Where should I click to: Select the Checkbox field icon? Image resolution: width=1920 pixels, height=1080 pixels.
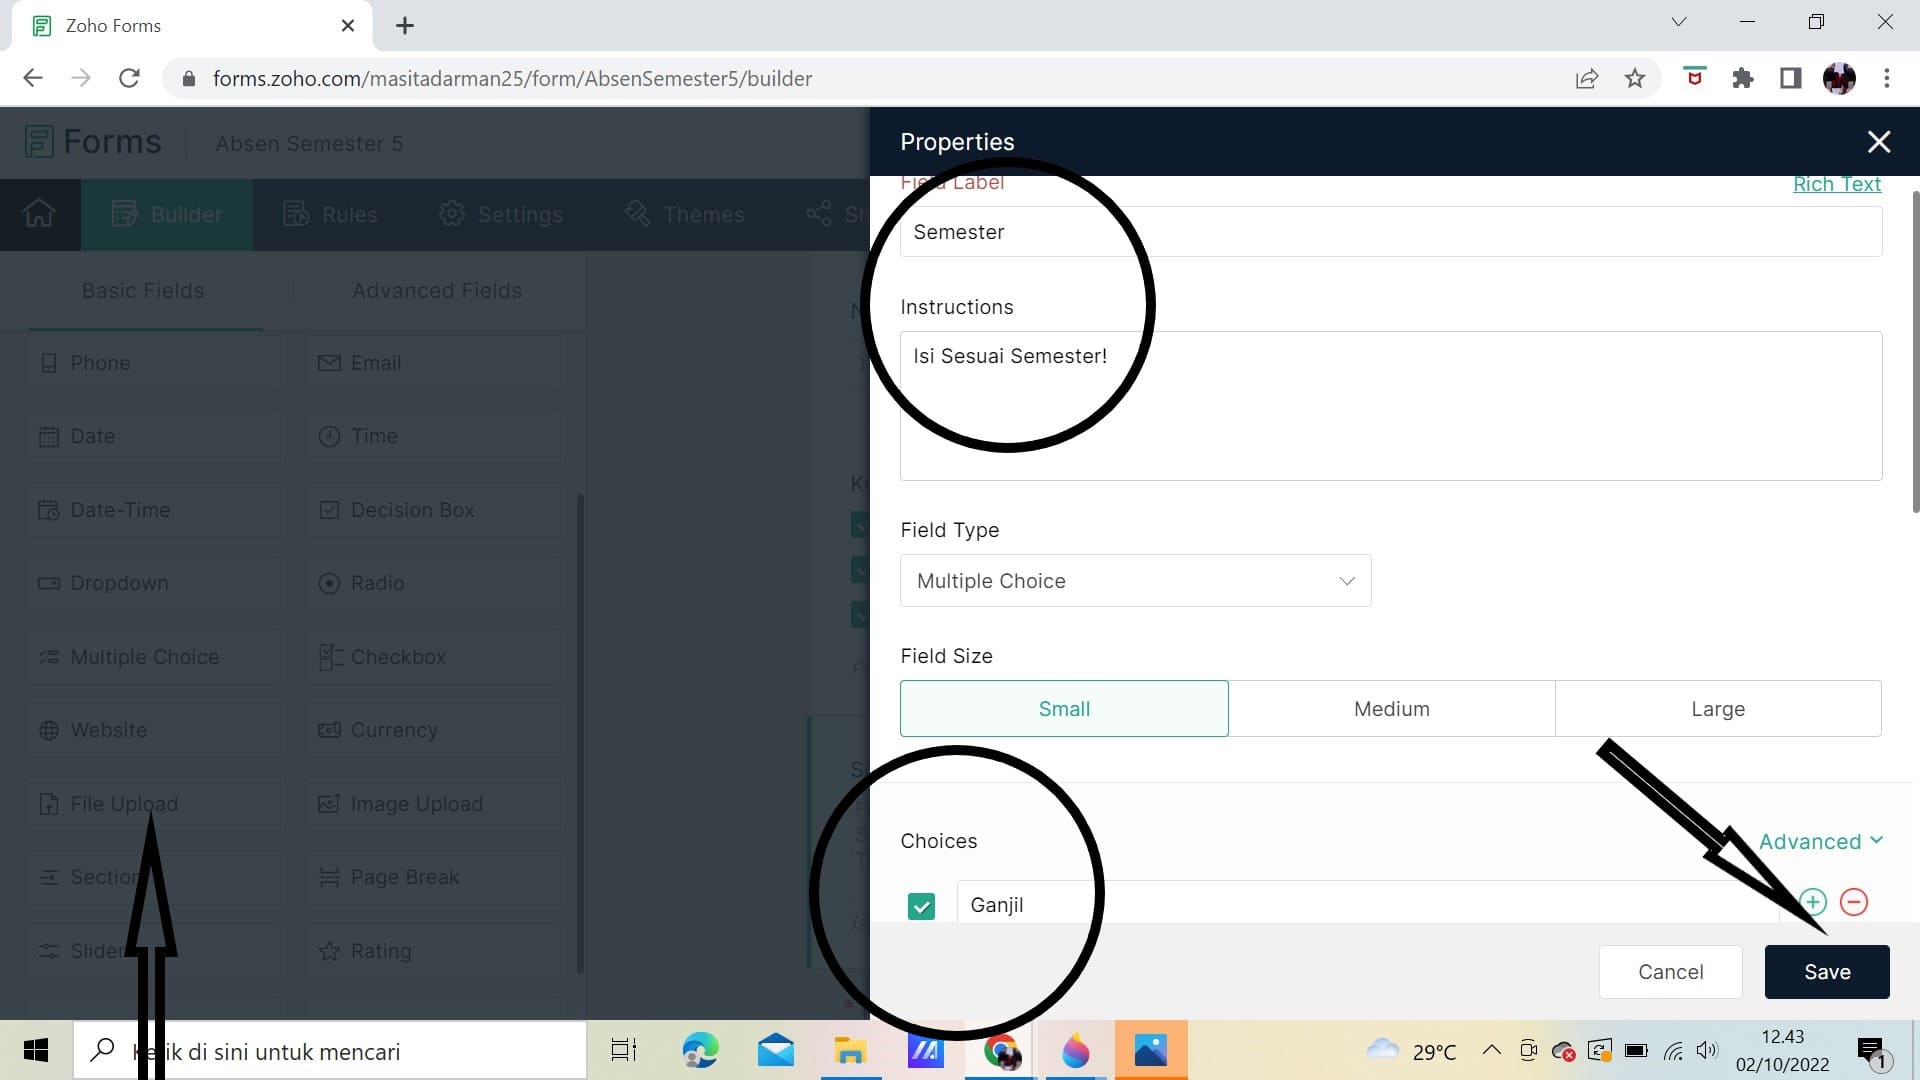[329, 657]
